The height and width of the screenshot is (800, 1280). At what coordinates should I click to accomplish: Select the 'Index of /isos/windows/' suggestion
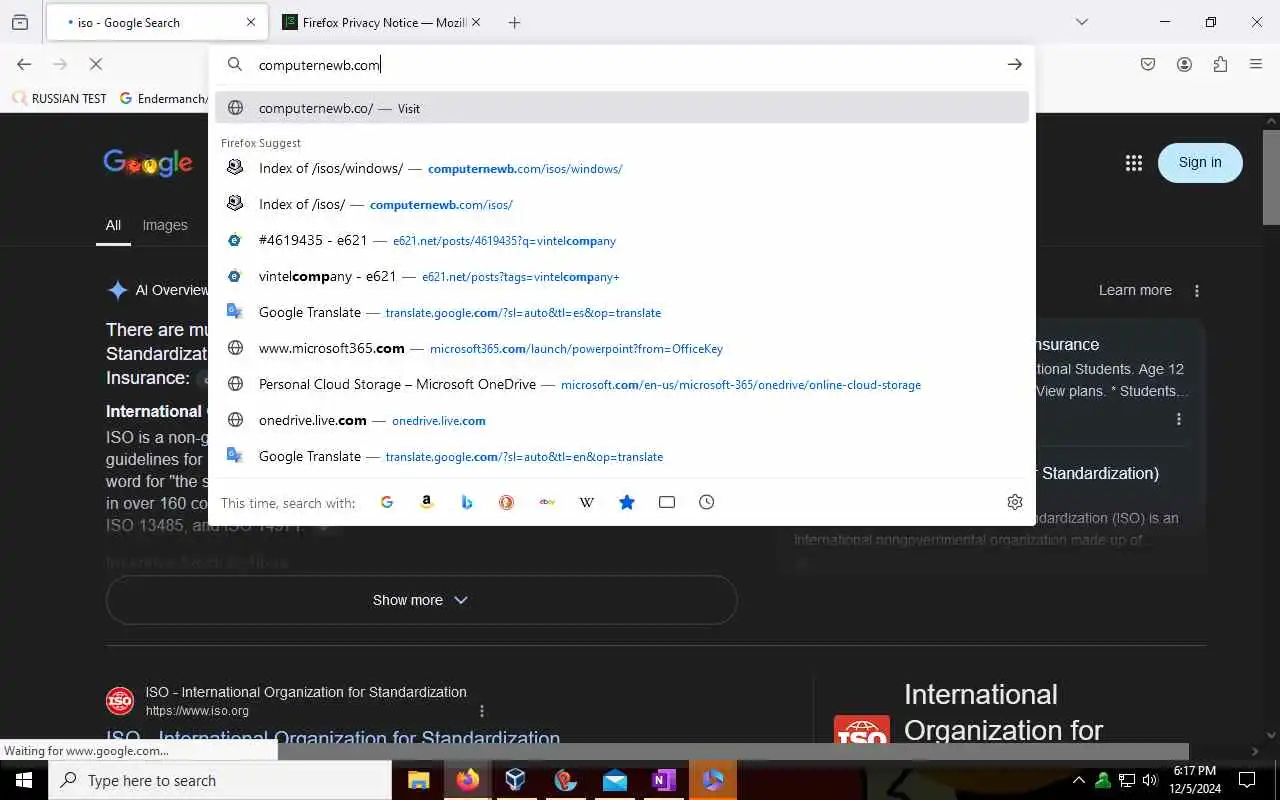pos(622,168)
